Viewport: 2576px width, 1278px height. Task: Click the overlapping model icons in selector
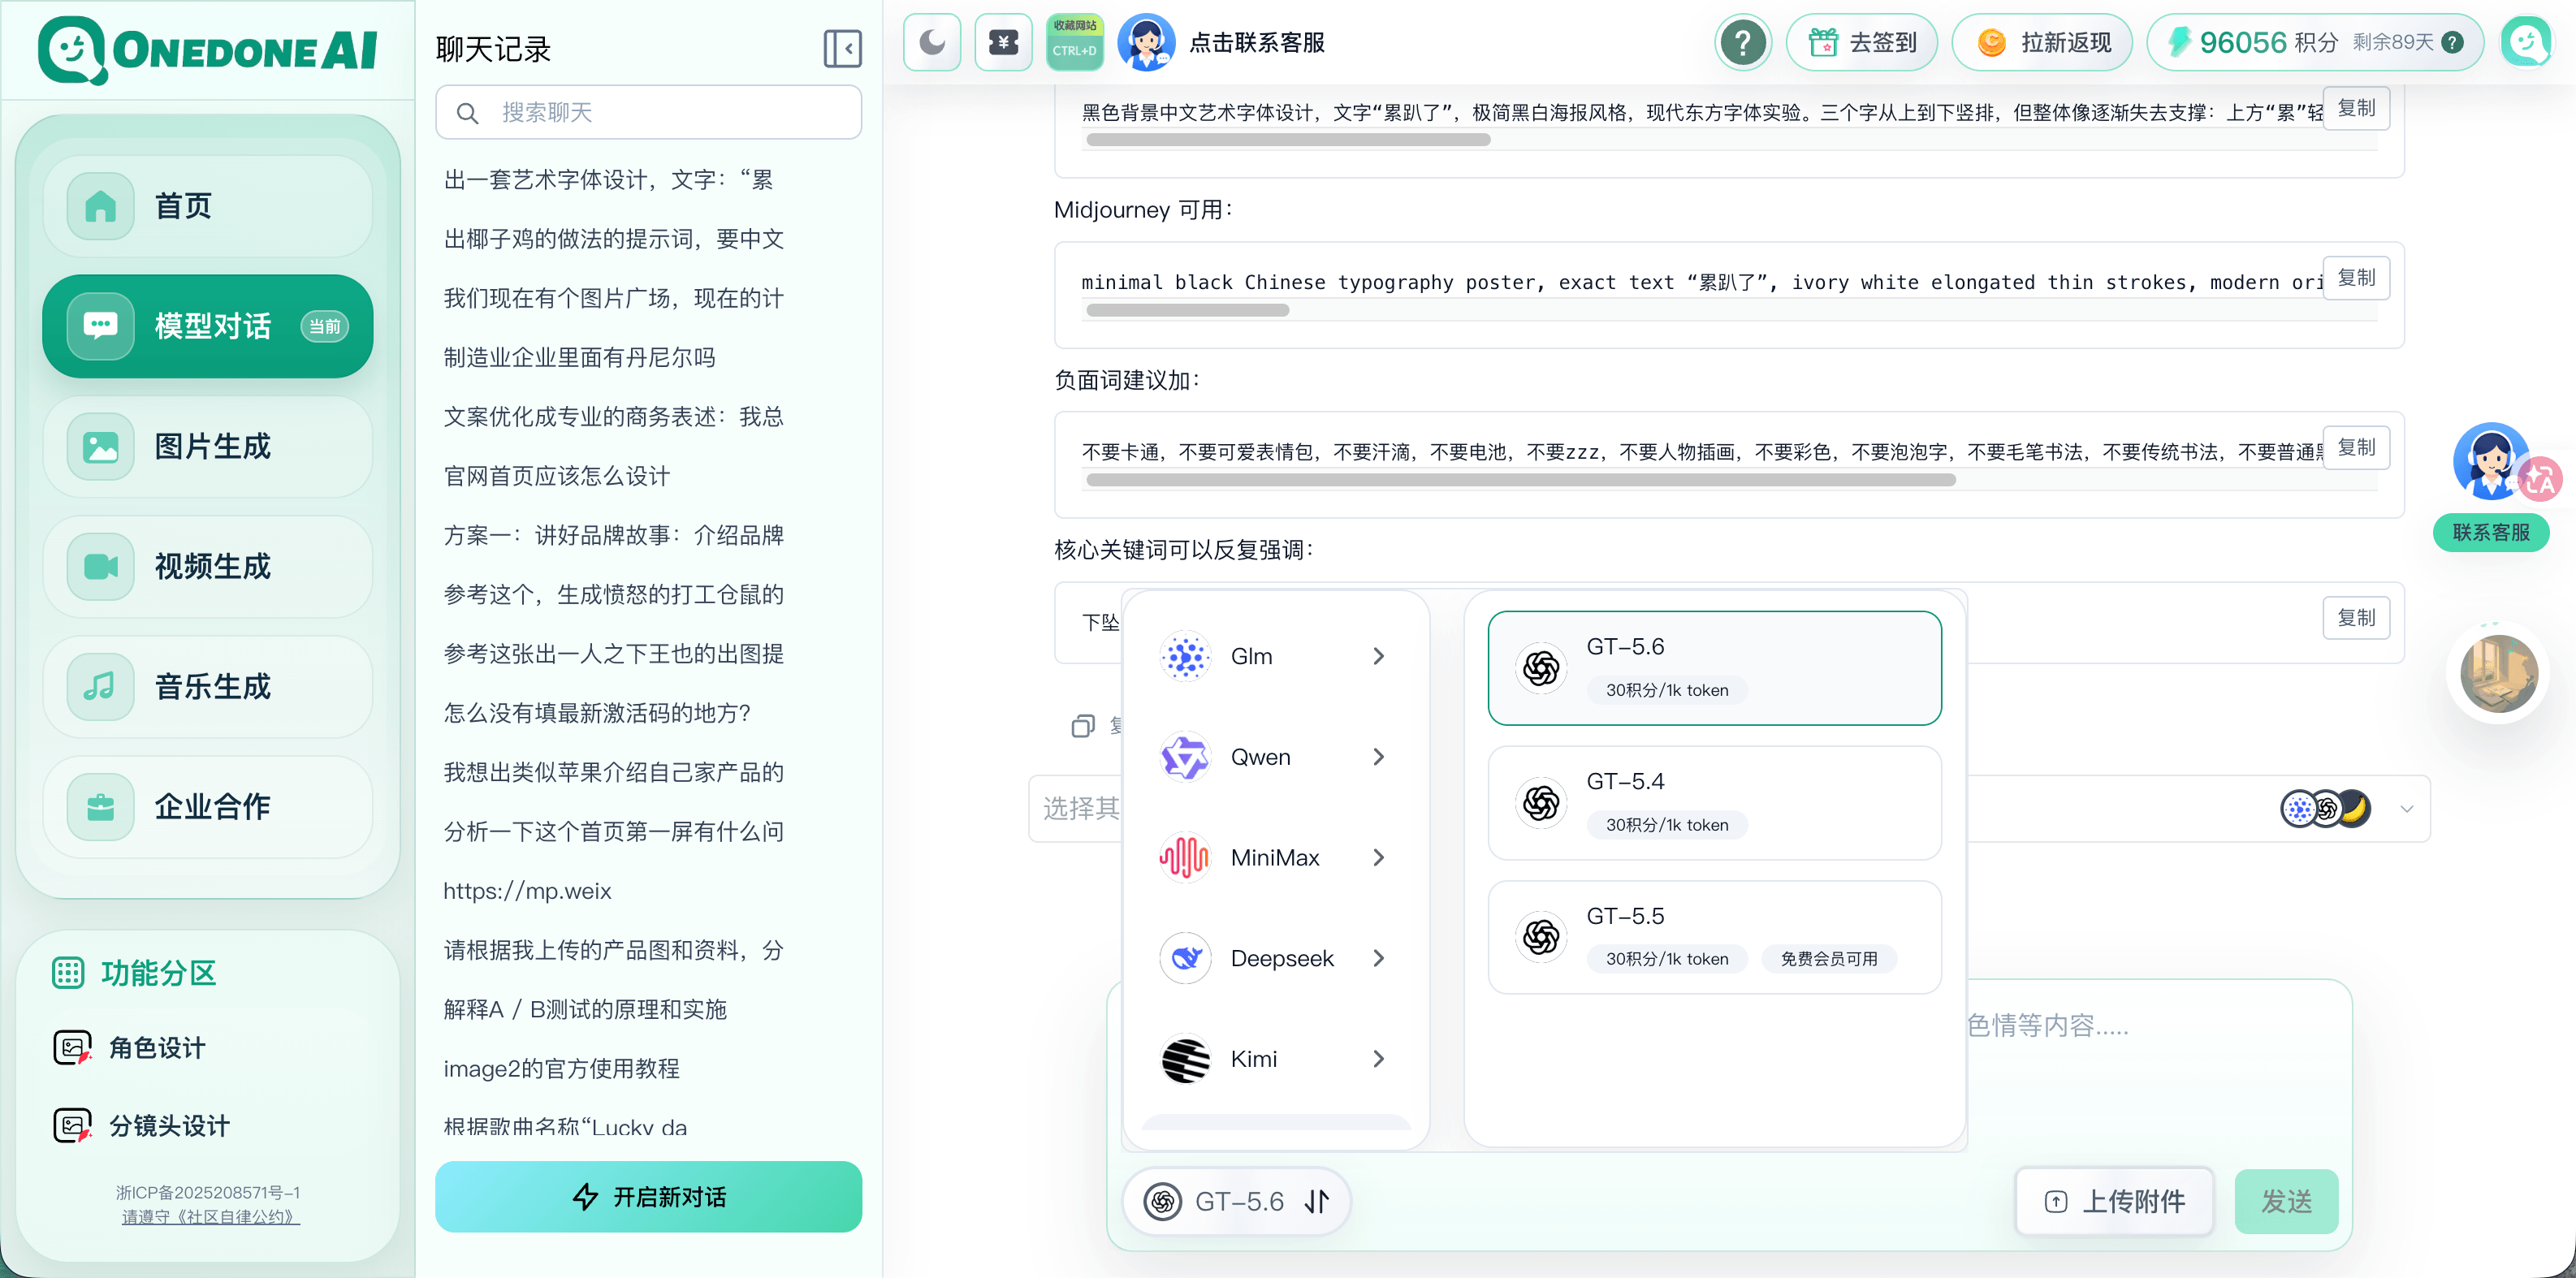tap(2325, 808)
